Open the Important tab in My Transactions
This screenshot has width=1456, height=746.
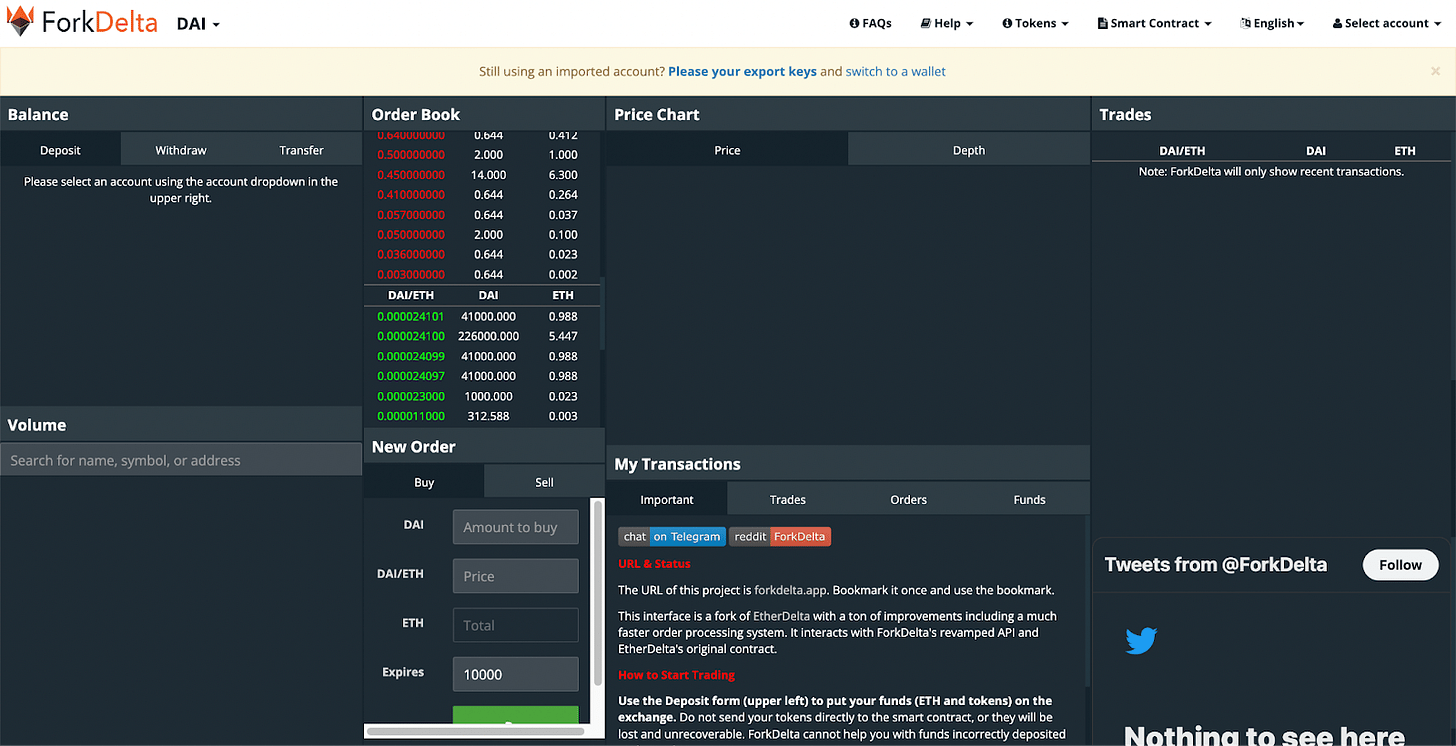click(x=667, y=499)
